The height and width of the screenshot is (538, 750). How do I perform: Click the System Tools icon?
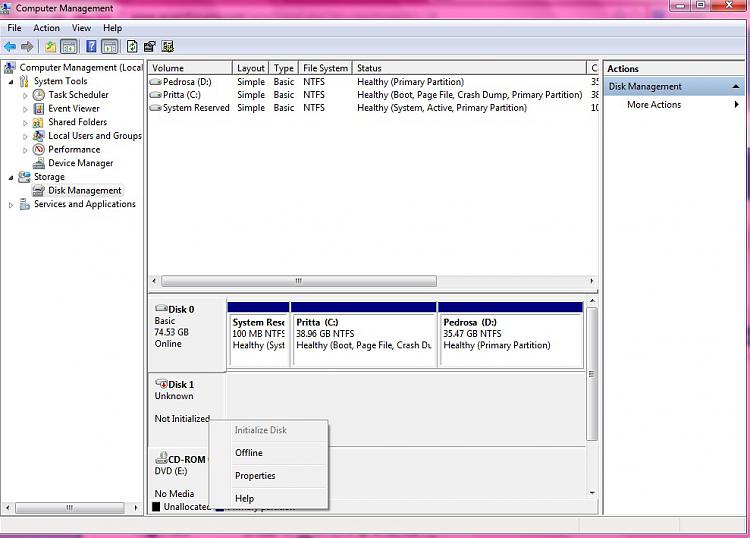coord(24,81)
